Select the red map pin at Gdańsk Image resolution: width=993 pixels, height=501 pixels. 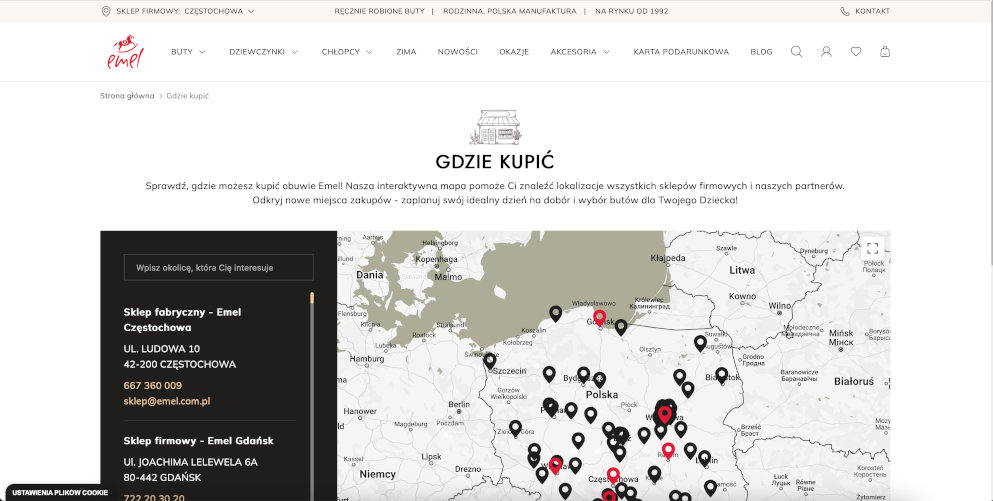pos(599,317)
